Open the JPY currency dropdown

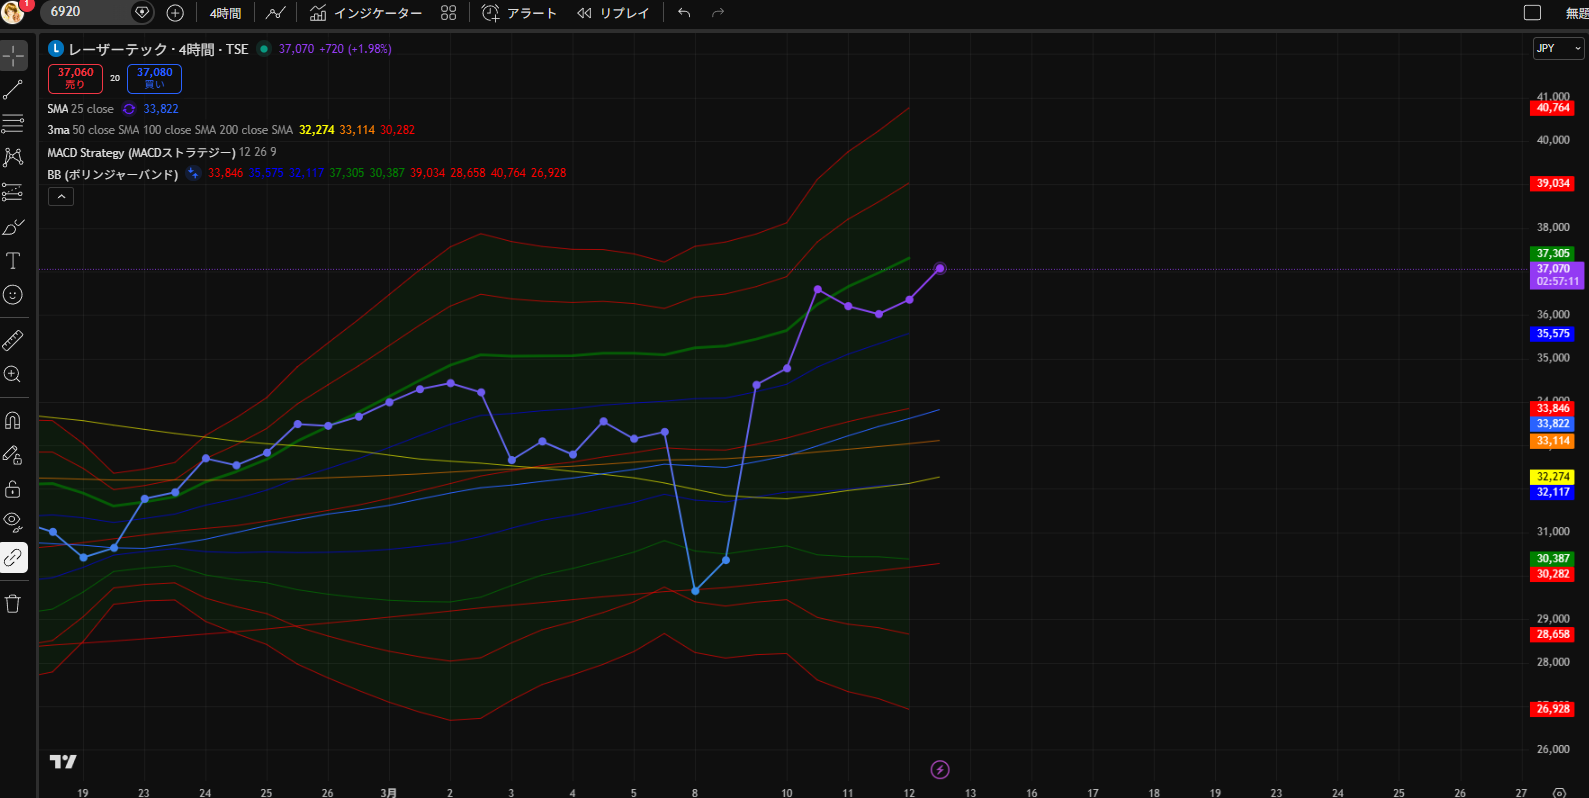(x=1558, y=48)
